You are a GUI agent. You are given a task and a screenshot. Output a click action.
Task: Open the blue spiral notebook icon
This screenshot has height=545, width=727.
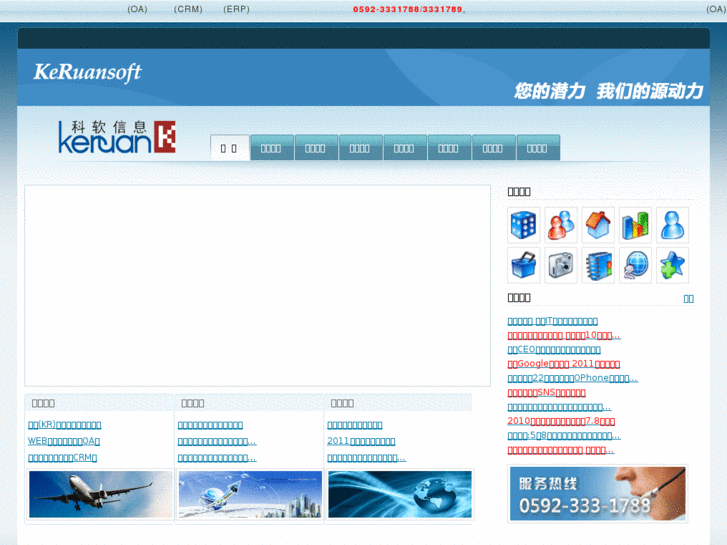pos(598,265)
